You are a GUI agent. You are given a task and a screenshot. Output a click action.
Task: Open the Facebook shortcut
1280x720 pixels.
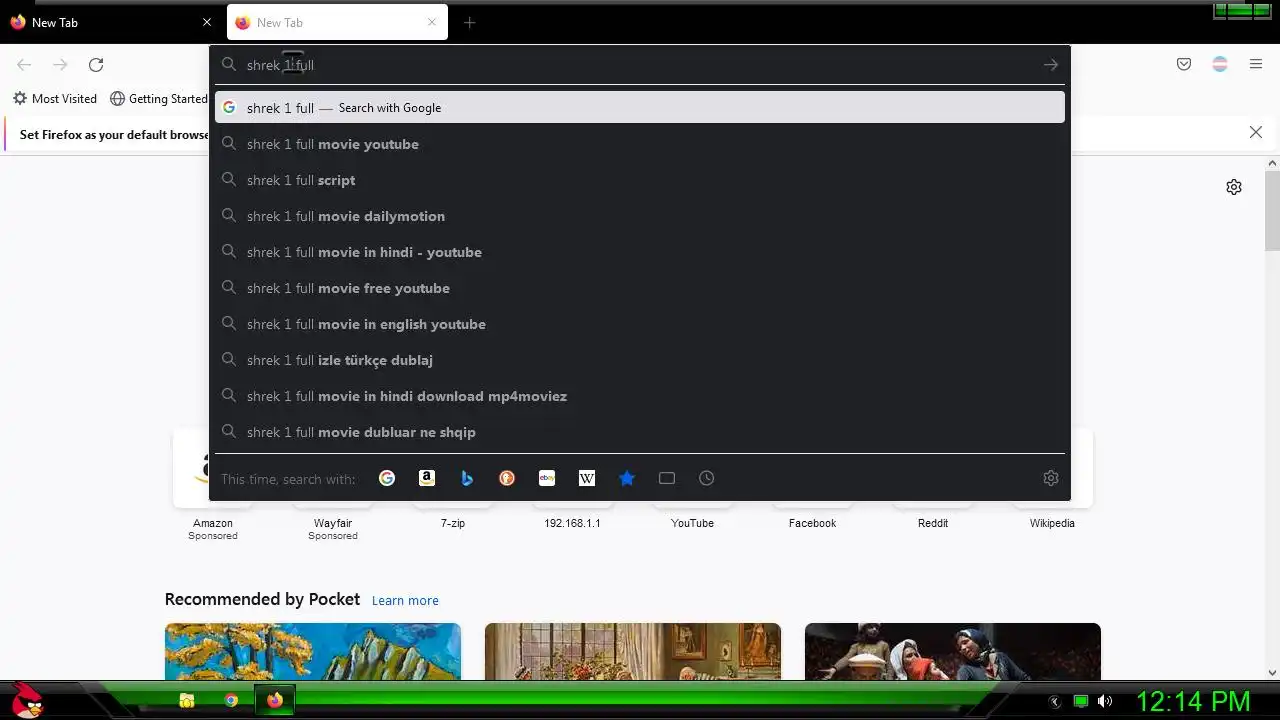point(812,523)
